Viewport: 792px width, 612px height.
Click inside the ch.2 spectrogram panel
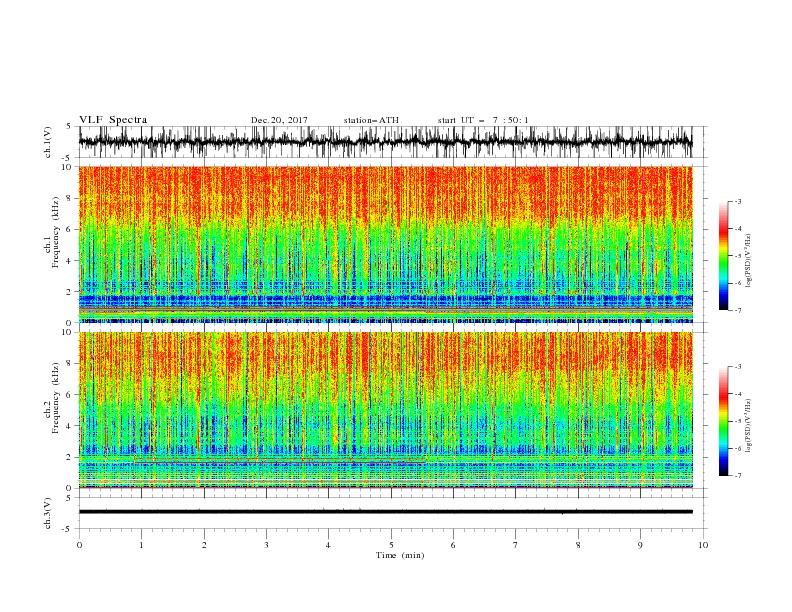tap(385, 410)
